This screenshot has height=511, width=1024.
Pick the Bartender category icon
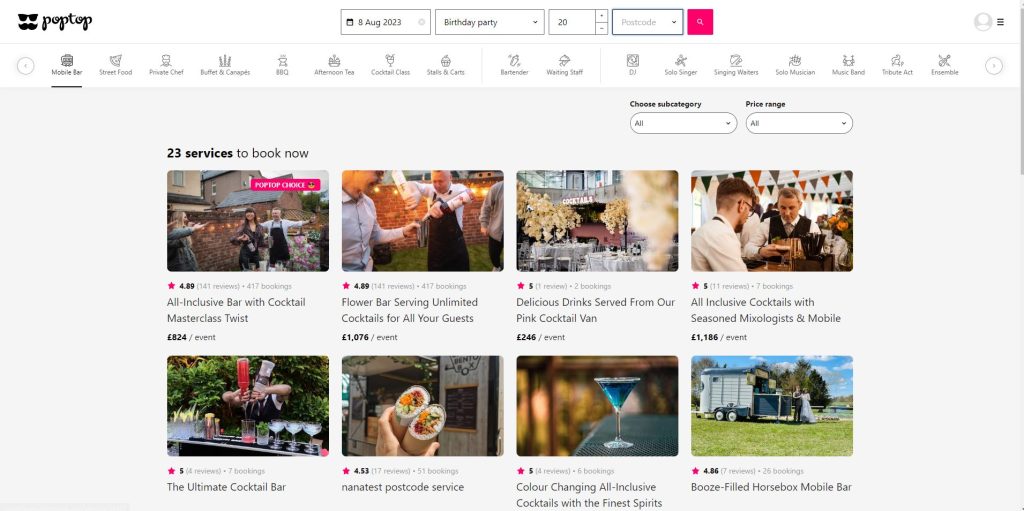coord(514,62)
